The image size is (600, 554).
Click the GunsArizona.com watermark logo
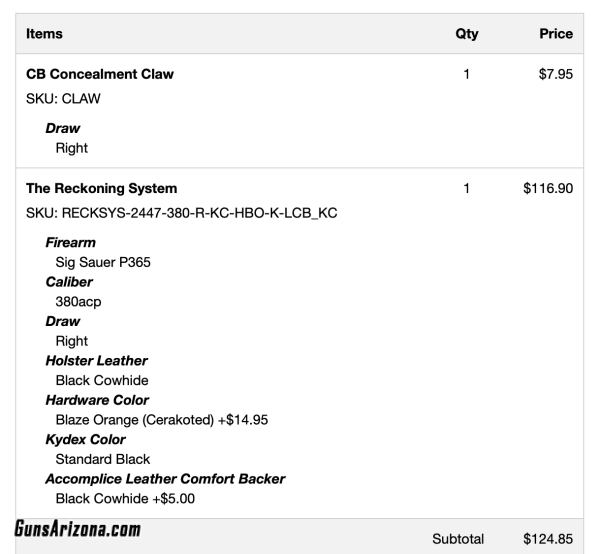[78, 529]
